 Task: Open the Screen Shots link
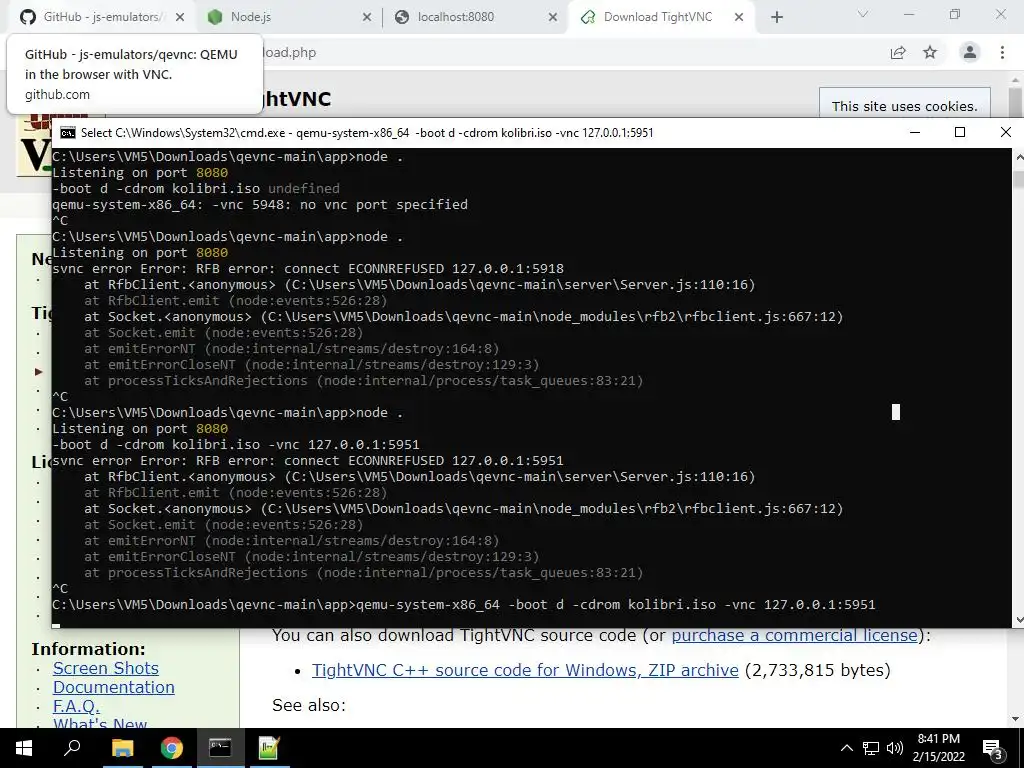pyautogui.click(x=106, y=668)
